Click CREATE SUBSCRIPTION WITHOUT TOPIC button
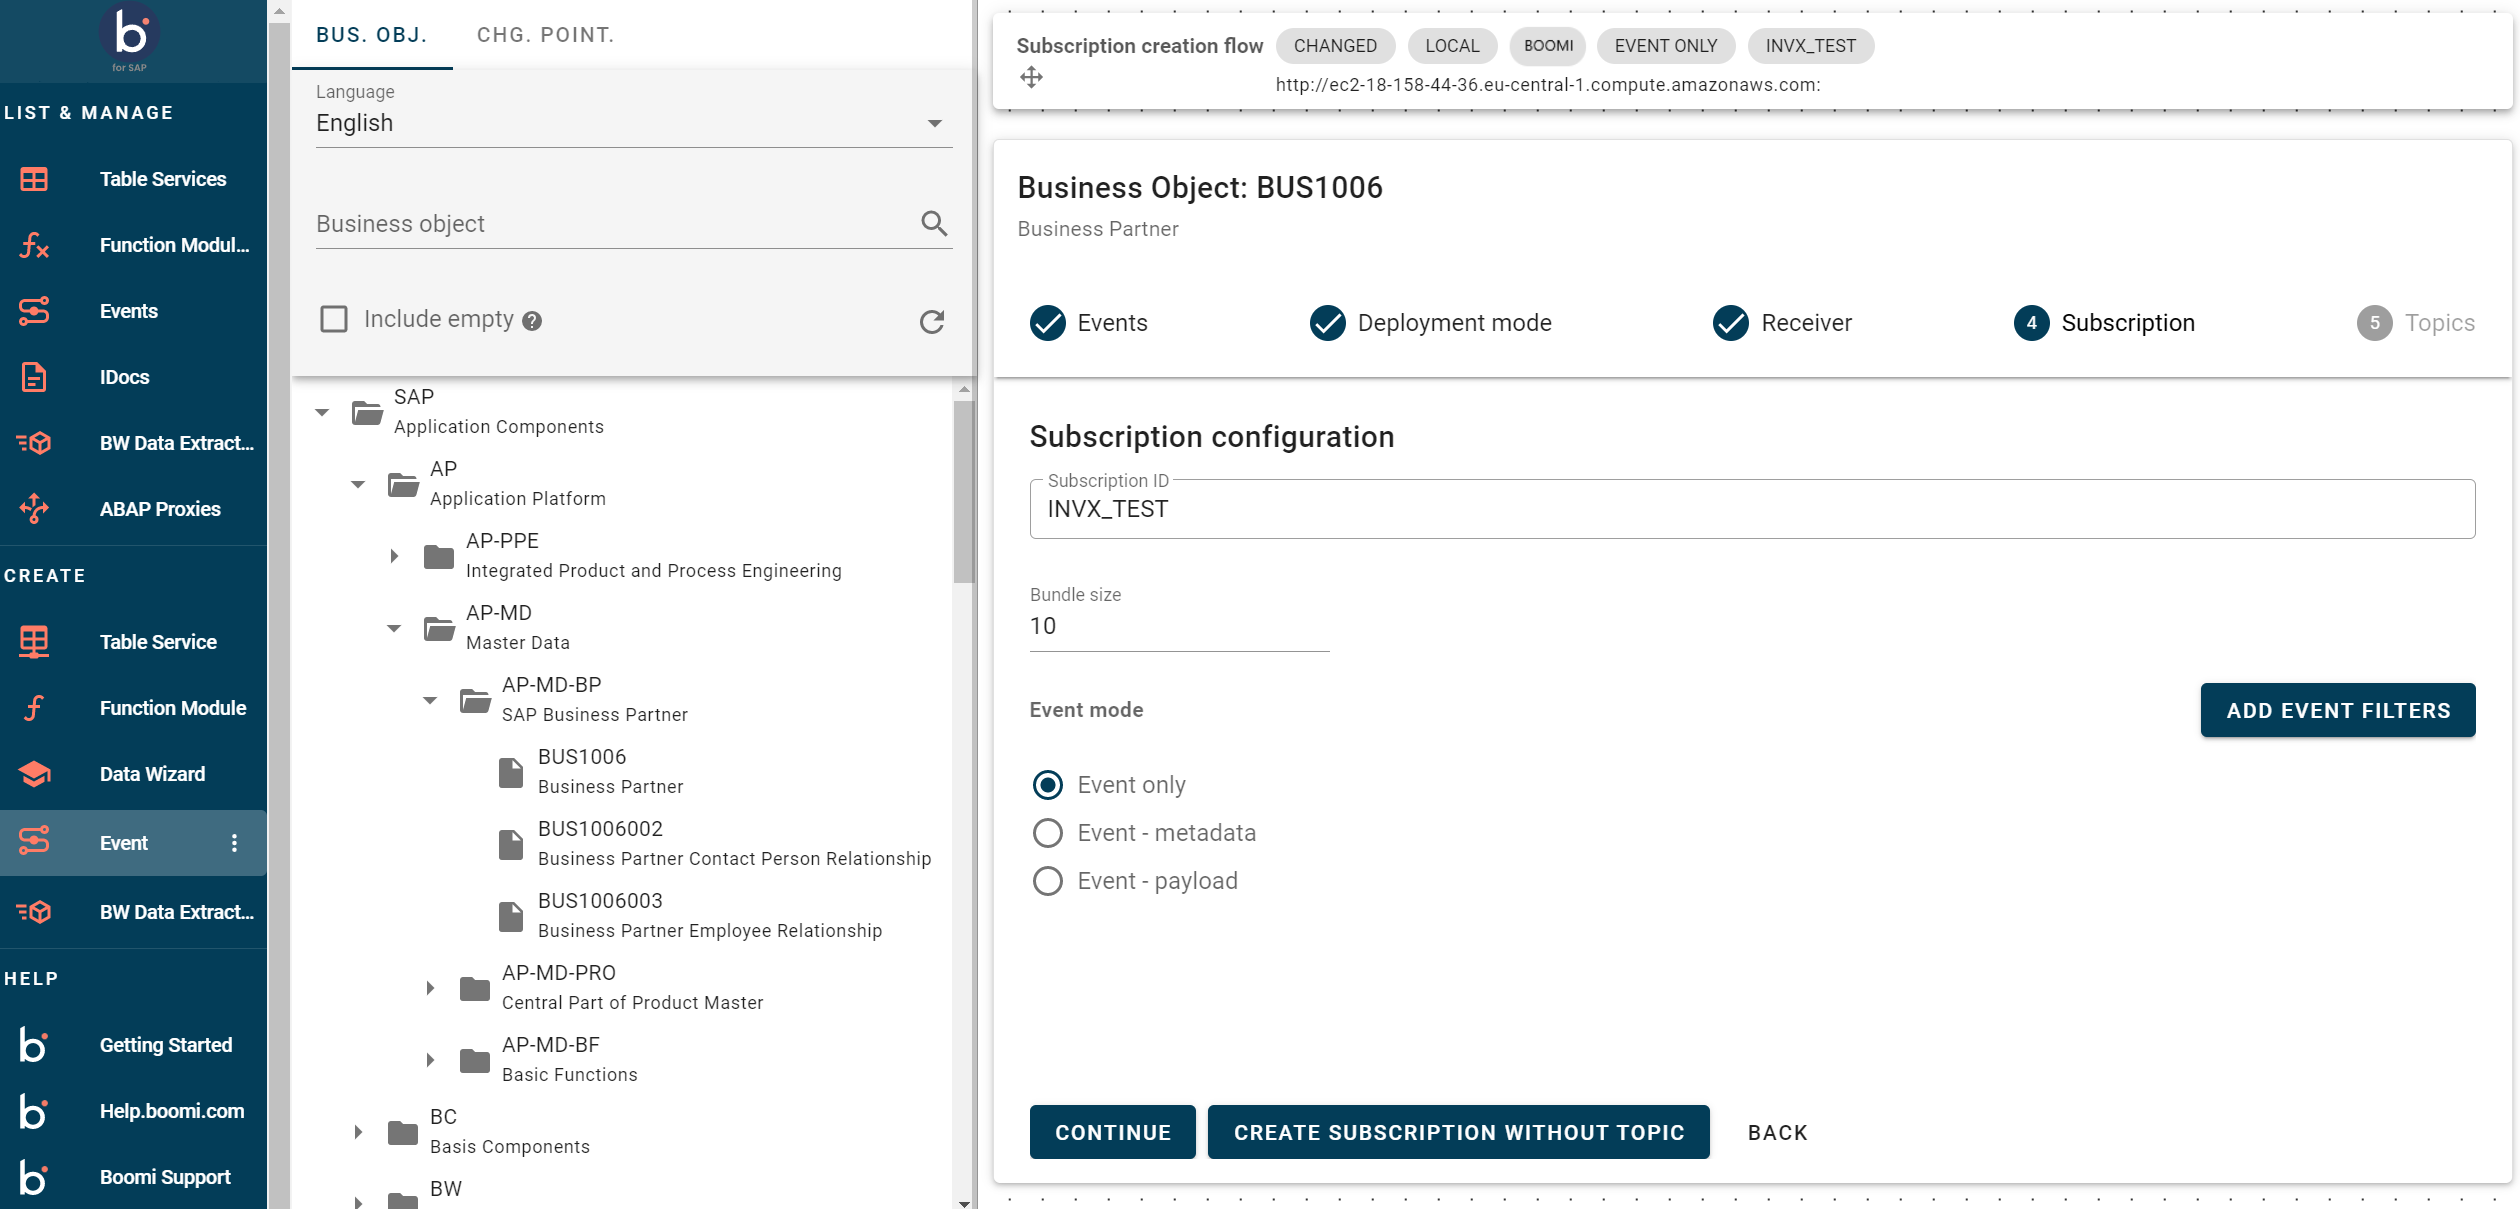This screenshot has width=2520, height=1209. 1458,1132
